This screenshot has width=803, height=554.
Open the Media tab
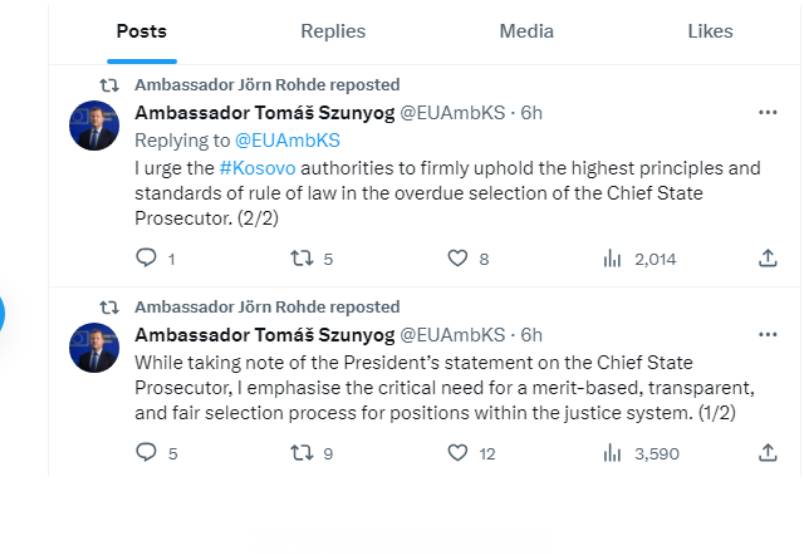(526, 31)
